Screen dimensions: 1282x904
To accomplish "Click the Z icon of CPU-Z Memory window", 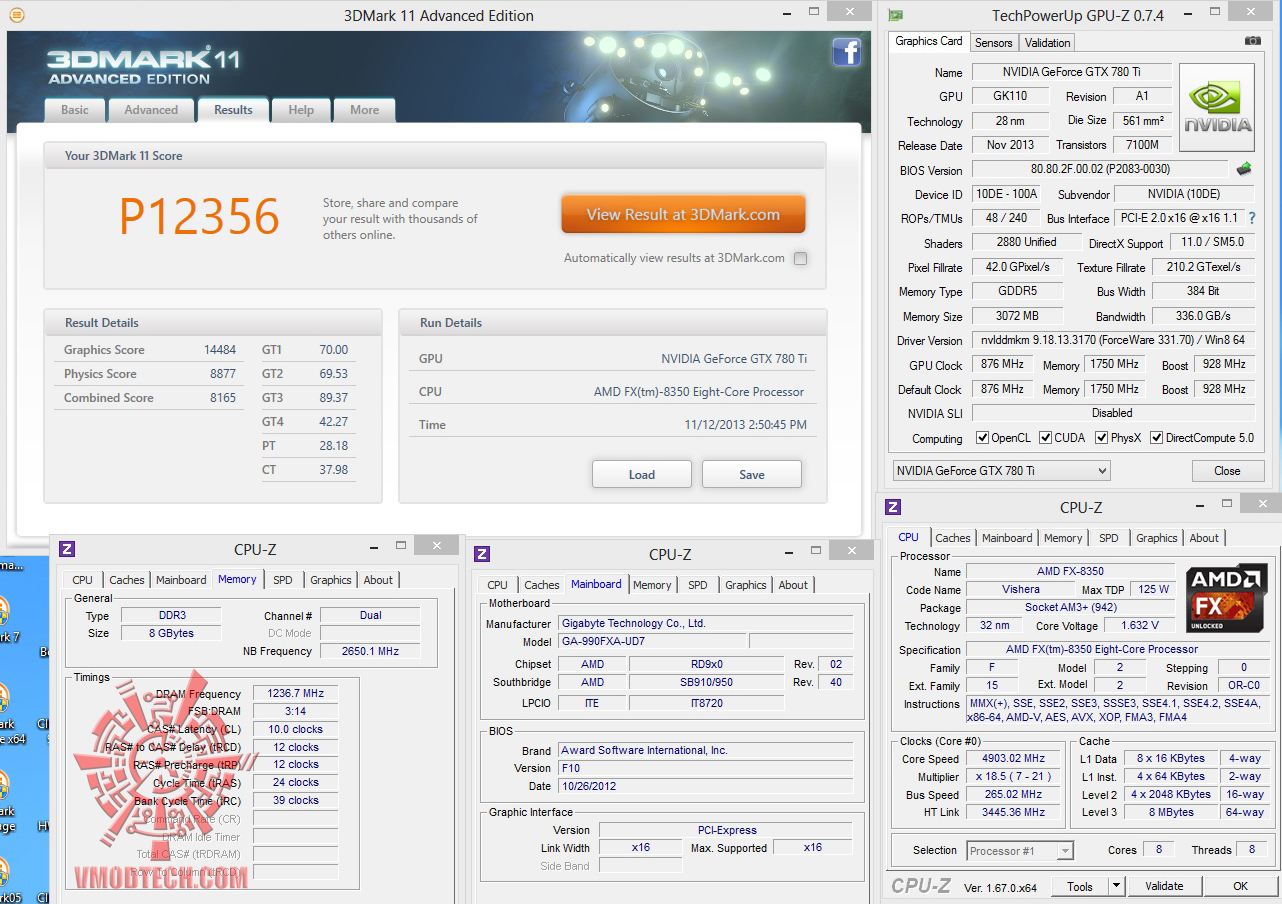I will point(67,548).
